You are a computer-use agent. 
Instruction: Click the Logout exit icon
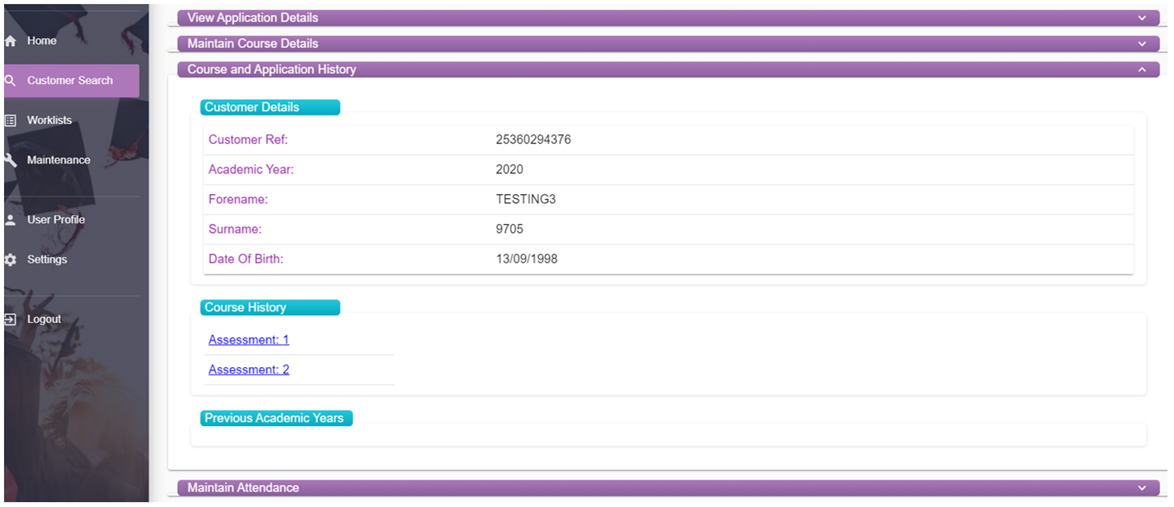[x=10, y=320]
